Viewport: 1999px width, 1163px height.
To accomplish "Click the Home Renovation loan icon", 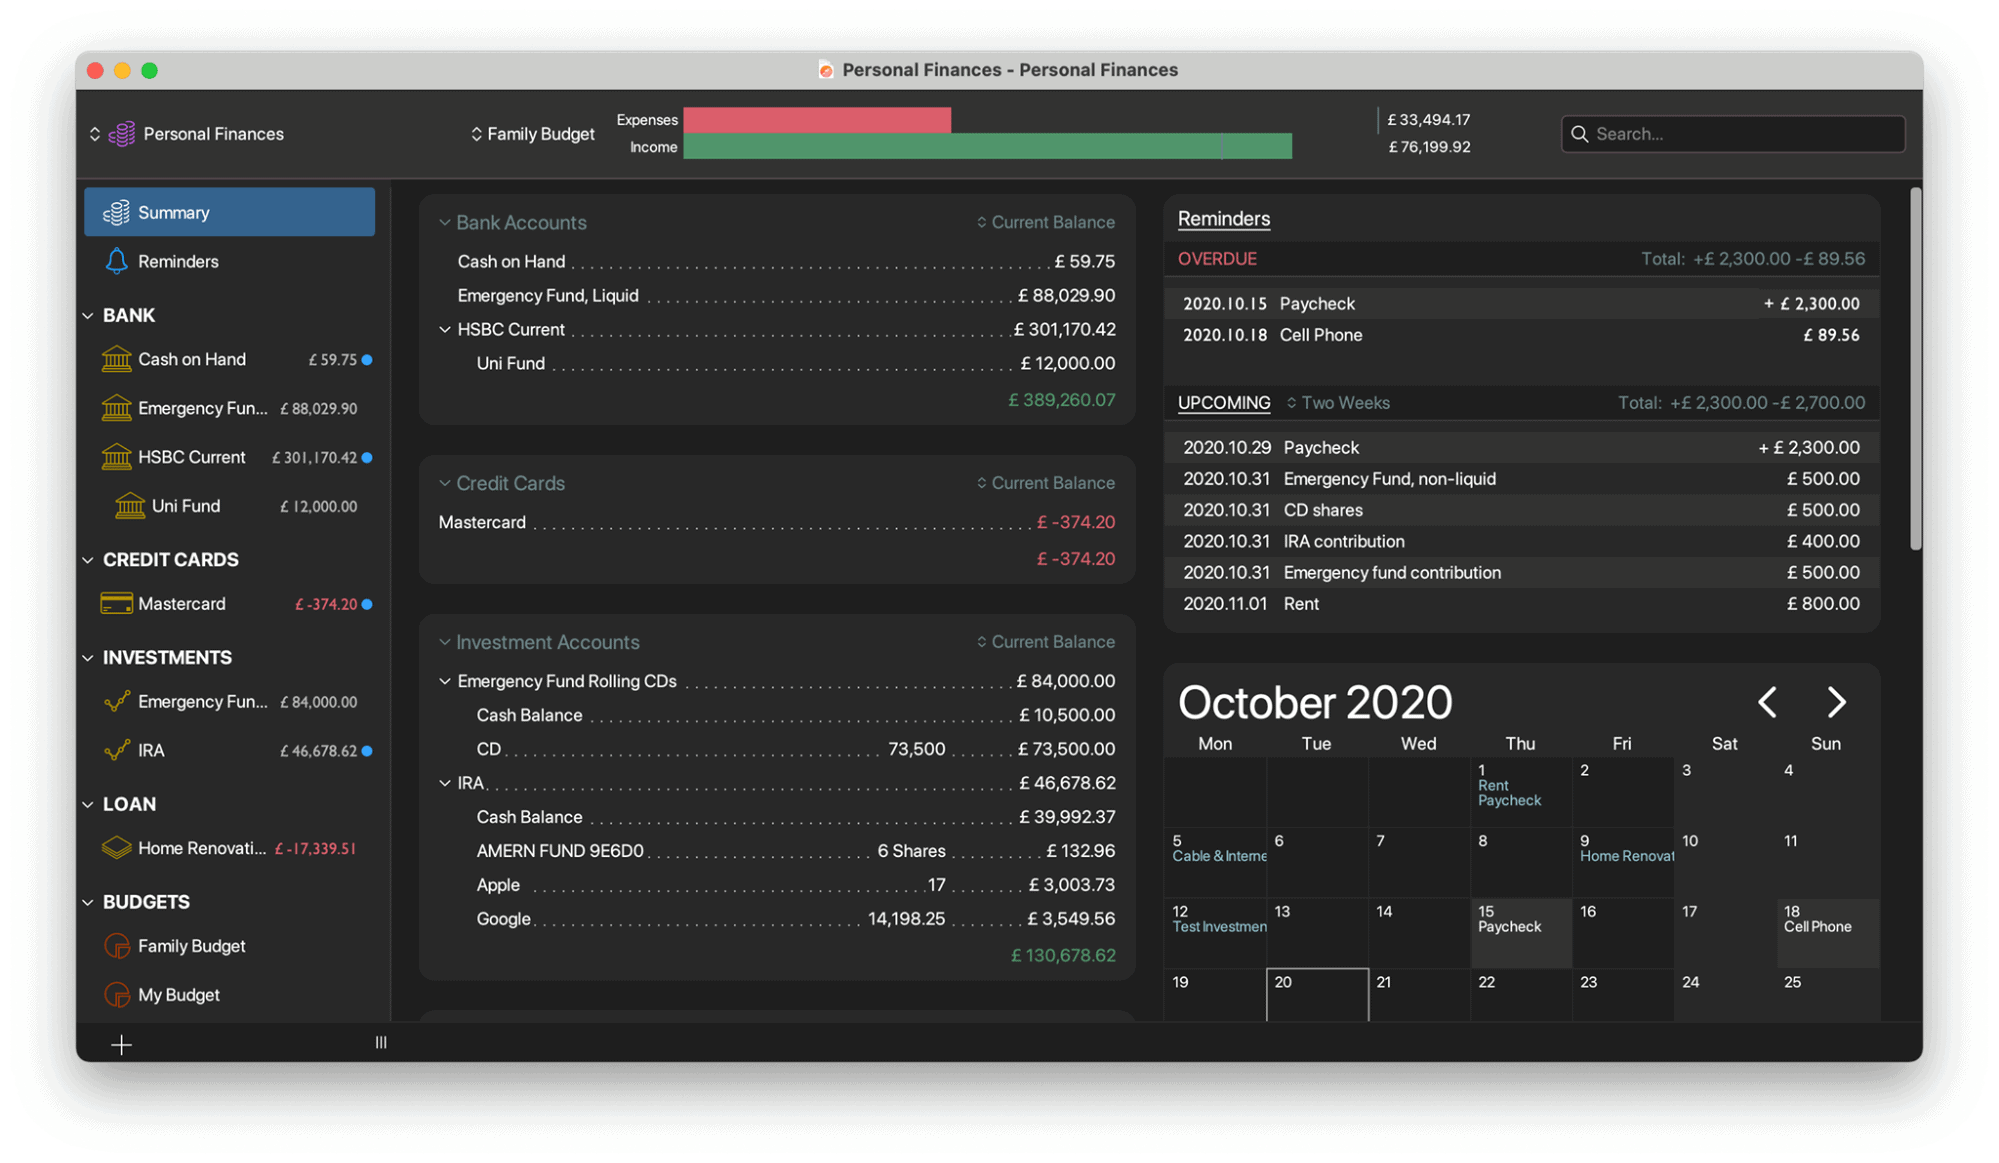I will pos(116,848).
